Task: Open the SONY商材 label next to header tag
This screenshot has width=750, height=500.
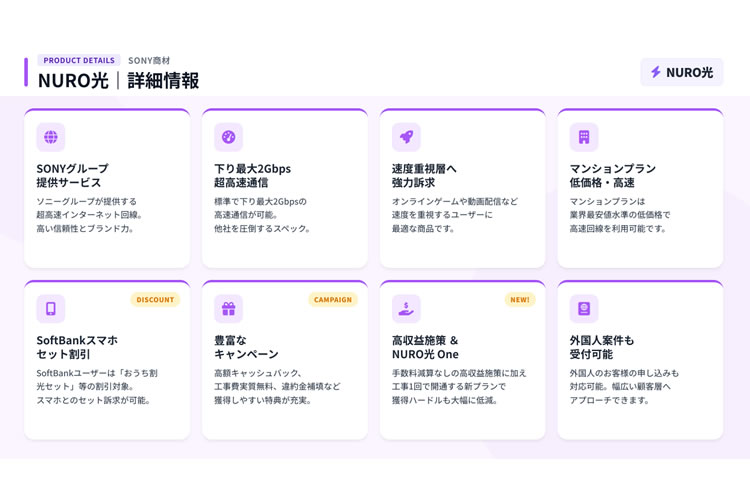Action: click(x=149, y=61)
